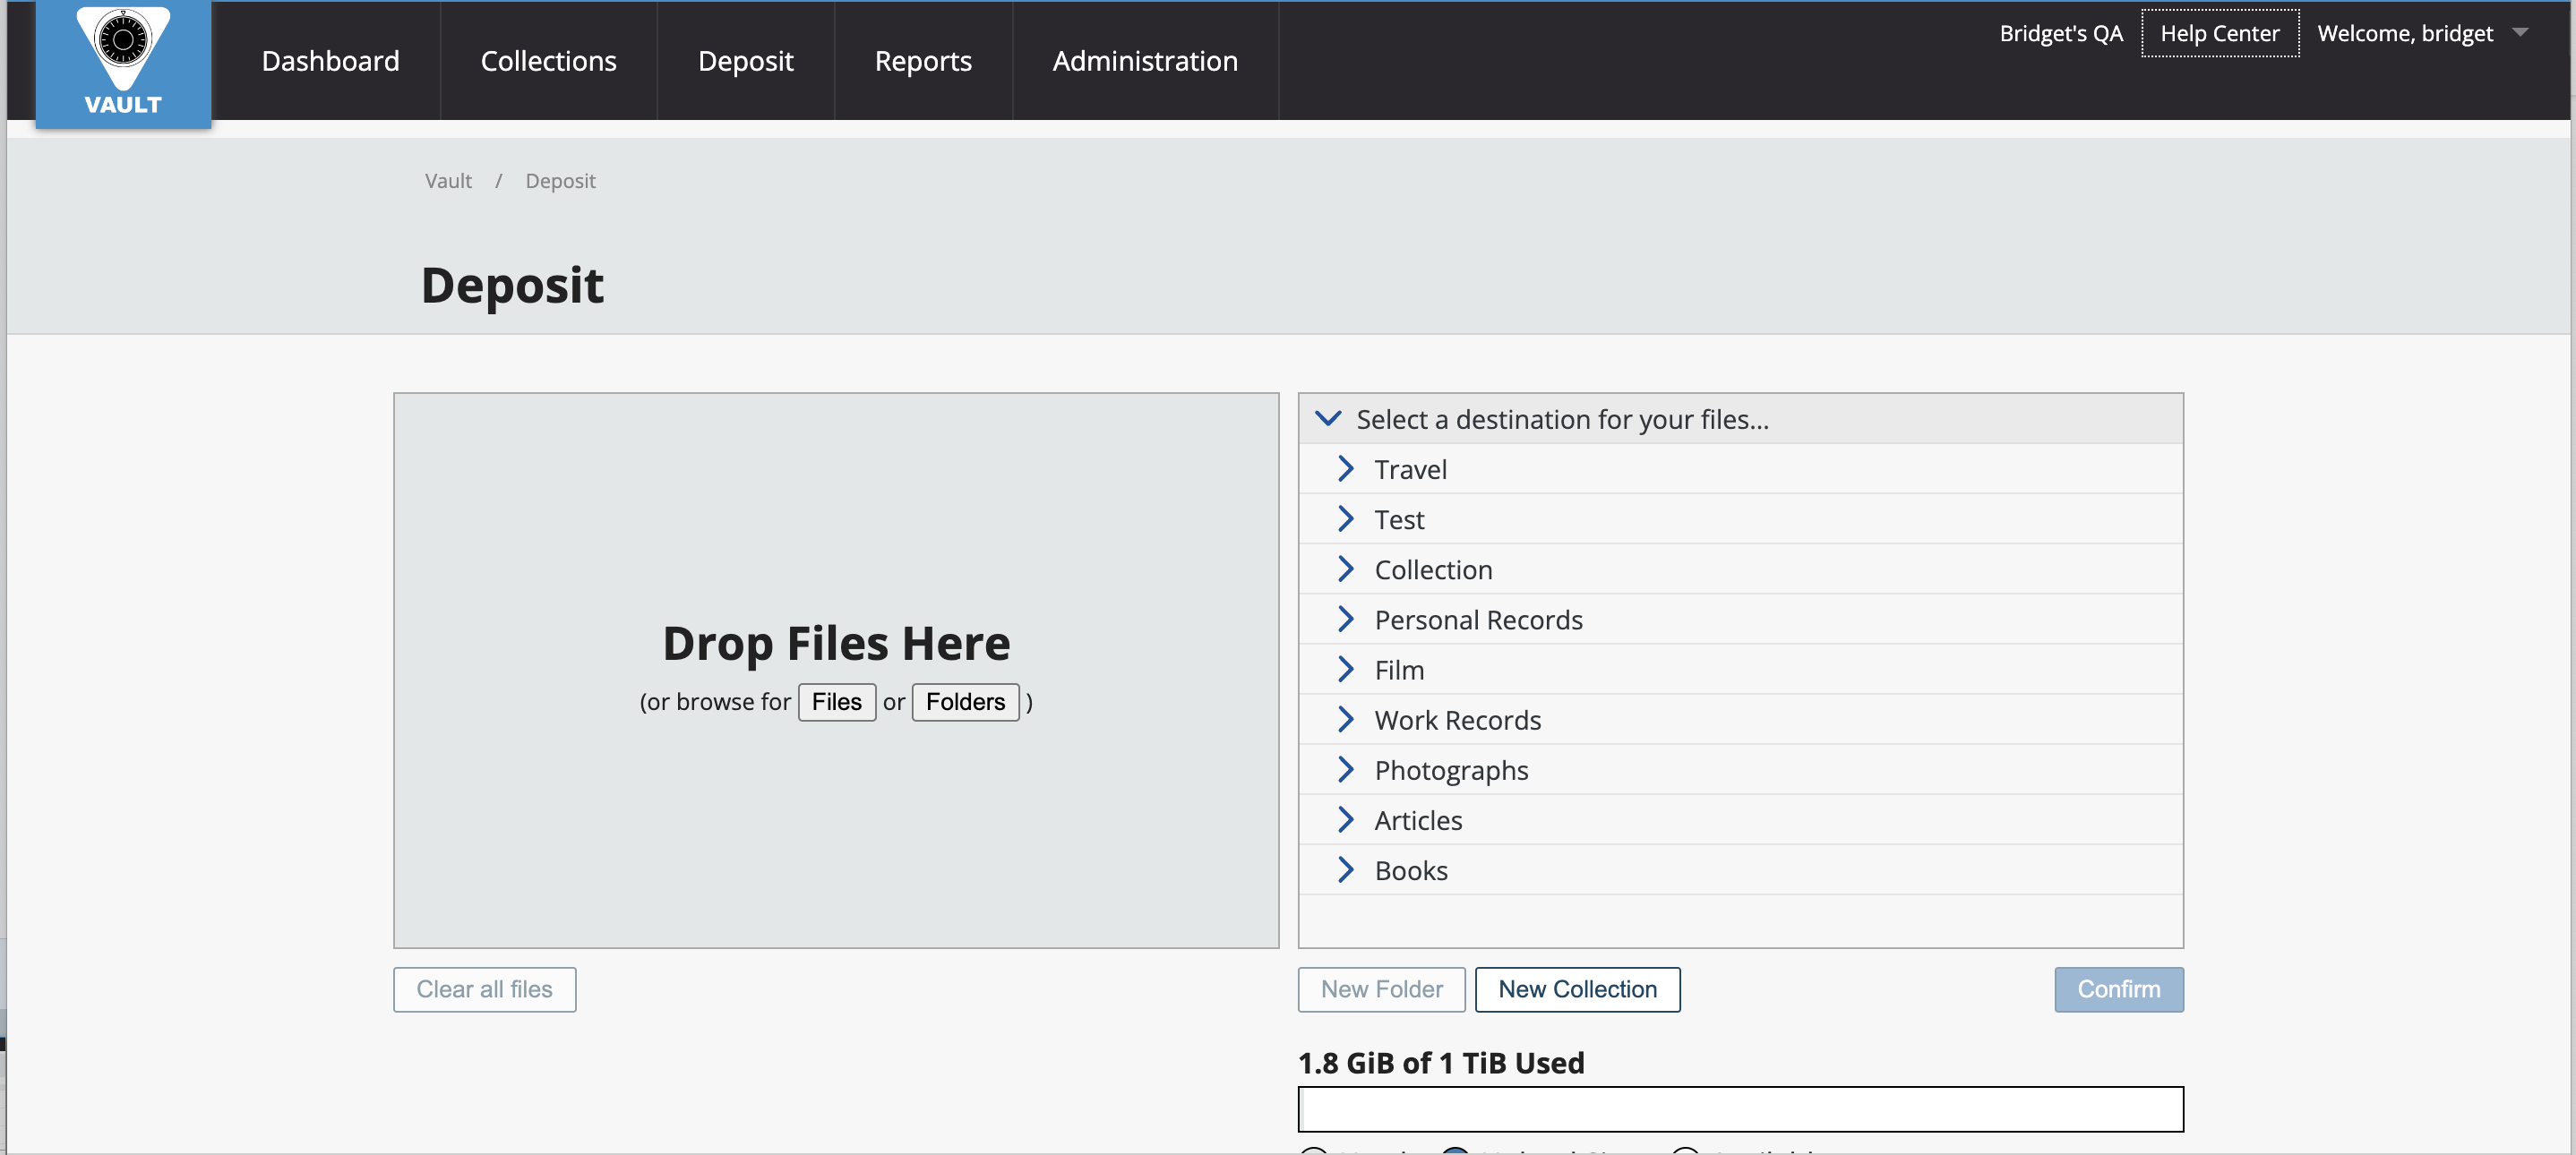Open the Administration nav item
Screen dimensions: 2576x1155
[x=1144, y=61]
